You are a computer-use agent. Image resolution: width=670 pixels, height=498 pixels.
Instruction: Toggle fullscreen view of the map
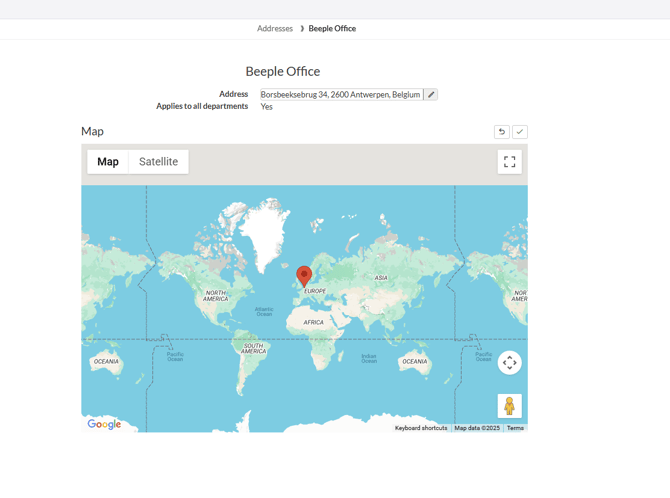[509, 162]
